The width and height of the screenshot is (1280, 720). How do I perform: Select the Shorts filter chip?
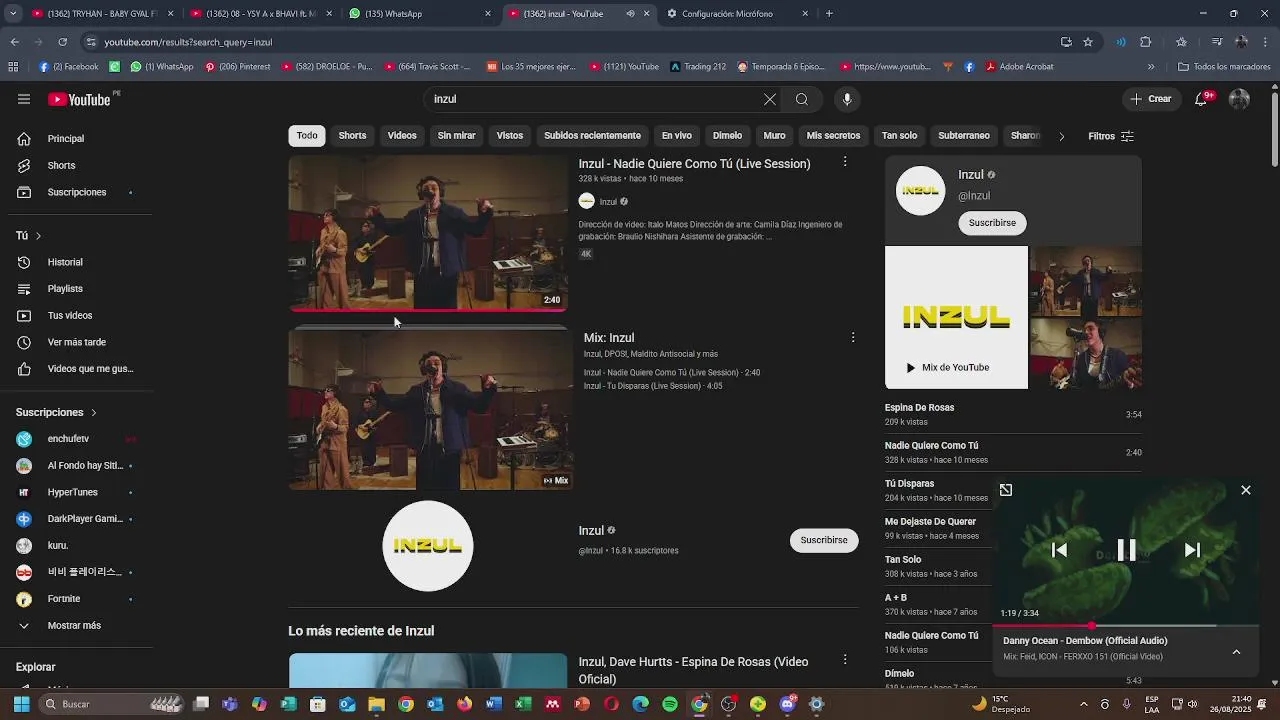(x=352, y=135)
